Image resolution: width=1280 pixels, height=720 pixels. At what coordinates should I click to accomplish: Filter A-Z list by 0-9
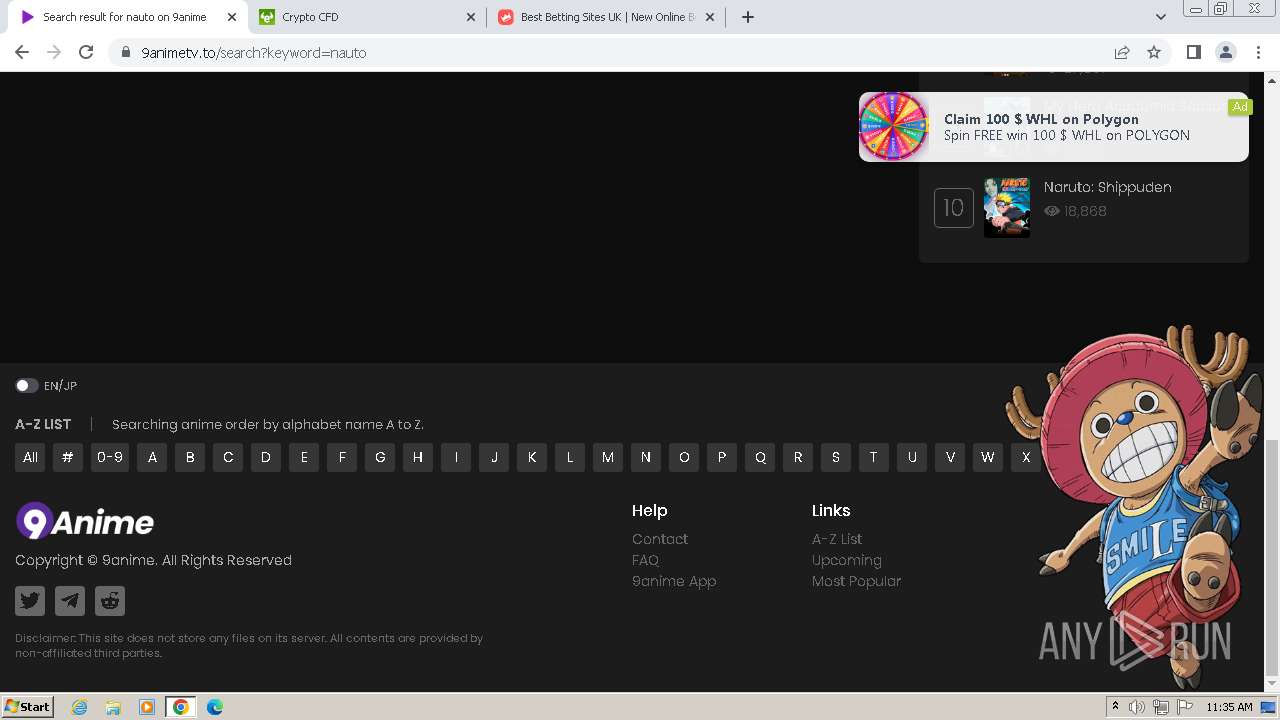pos(110,457)
